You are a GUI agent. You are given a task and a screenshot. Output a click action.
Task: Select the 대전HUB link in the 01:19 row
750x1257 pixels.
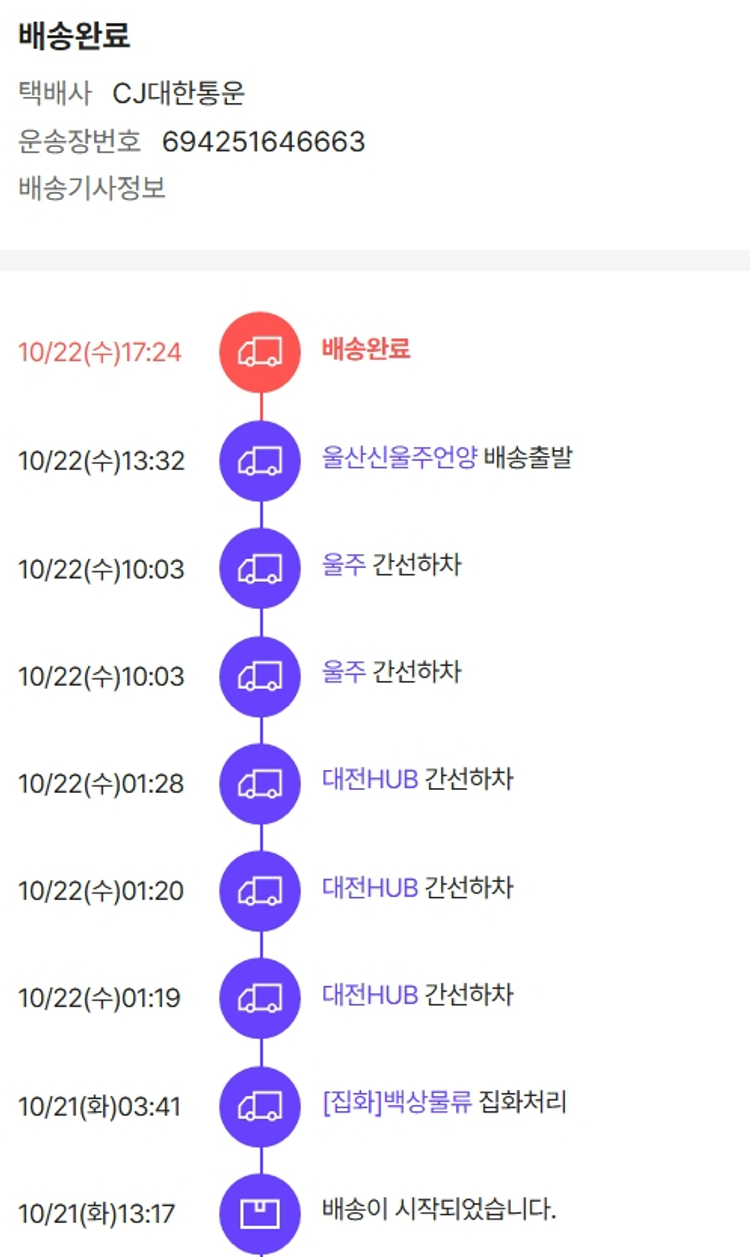click(370, 994)
